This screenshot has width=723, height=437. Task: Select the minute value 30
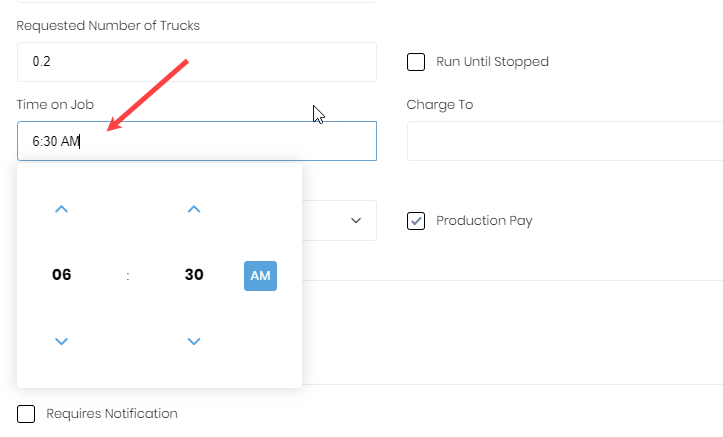(x=194, y=275)
